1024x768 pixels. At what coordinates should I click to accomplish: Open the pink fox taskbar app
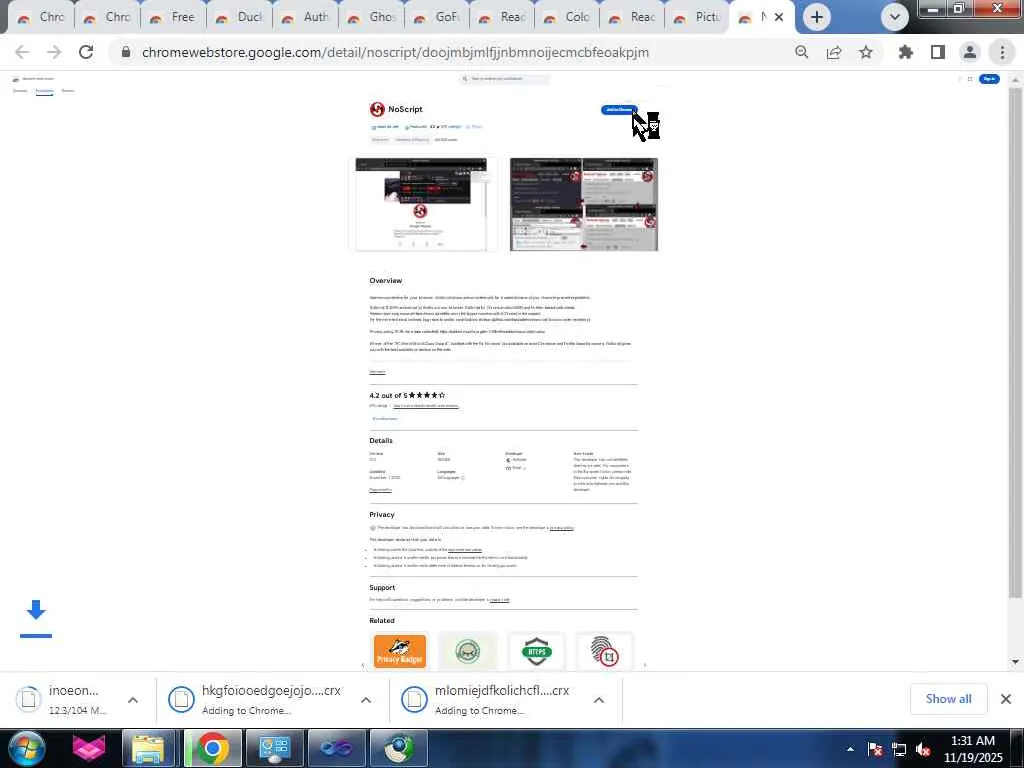pos(89,748)
